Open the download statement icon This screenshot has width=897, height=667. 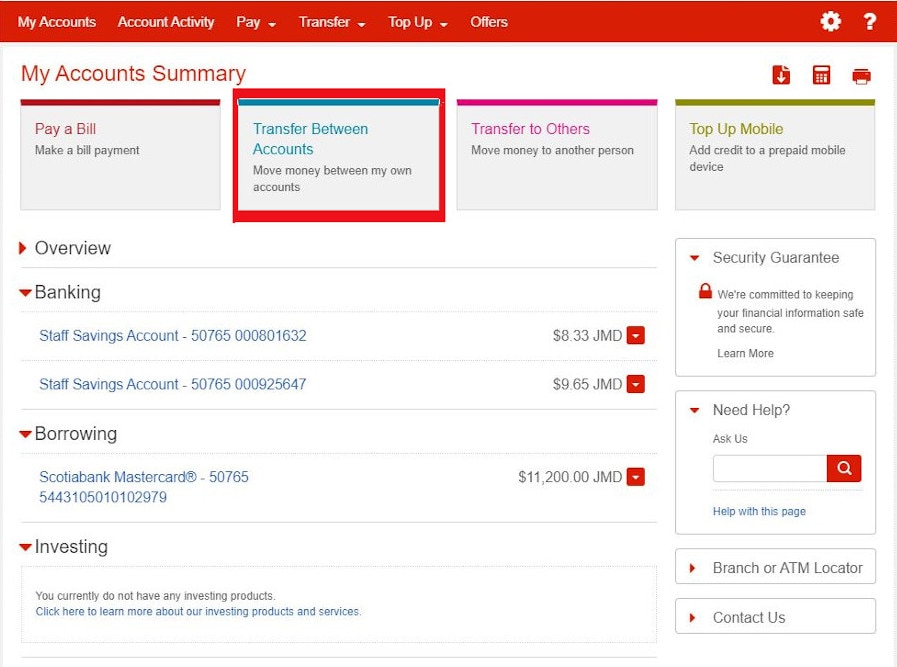pos(781,74)
